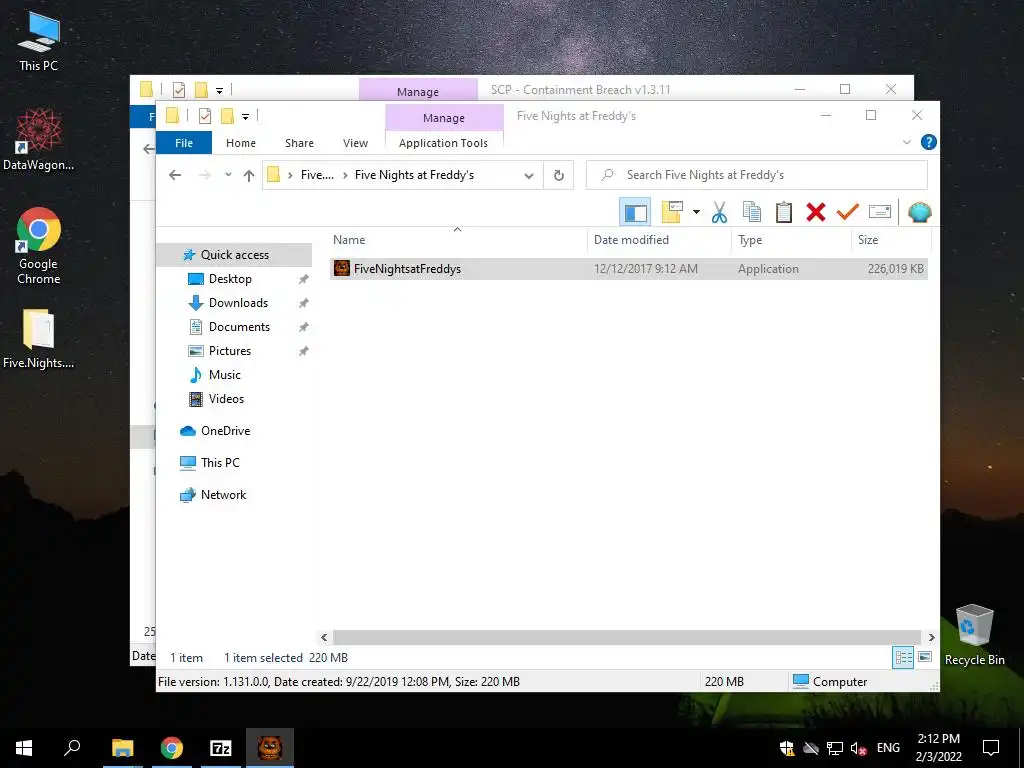Select This PC in navigation pane

[x=219, y=462]
